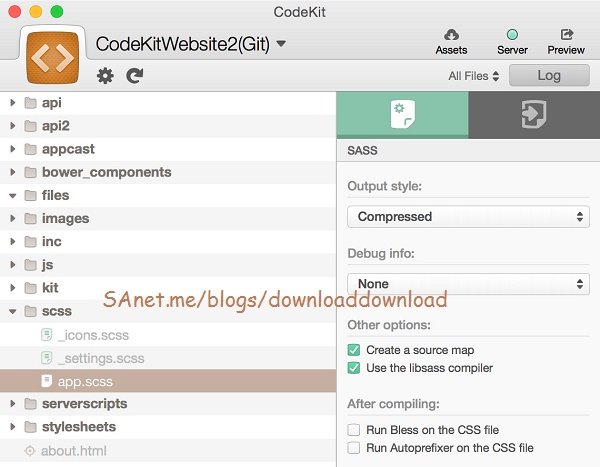
Task: Expand the kit folder
Action: pyautogui.click(x=13, y=288)
